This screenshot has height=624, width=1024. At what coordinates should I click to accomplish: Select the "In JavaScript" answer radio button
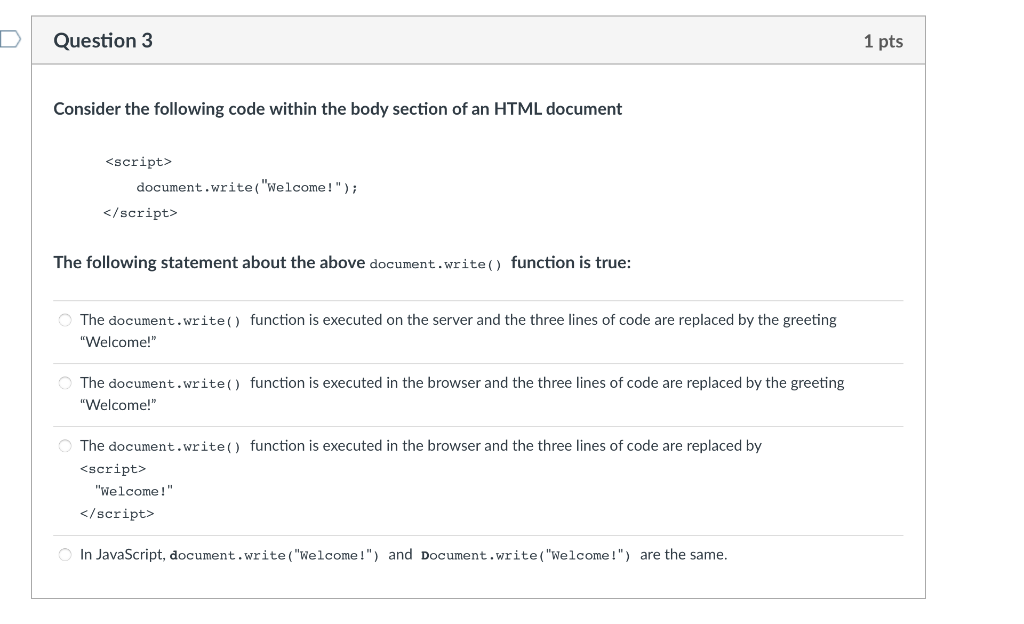click(65, 555)
